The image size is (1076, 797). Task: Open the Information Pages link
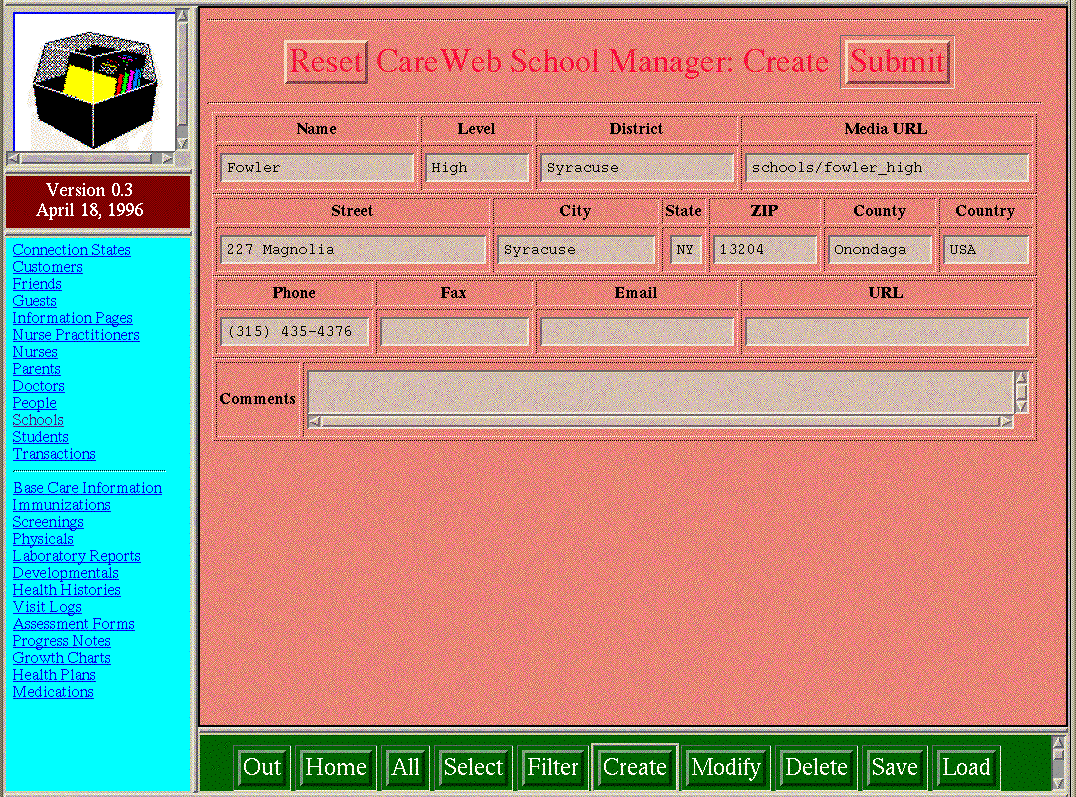pos(73,319)
